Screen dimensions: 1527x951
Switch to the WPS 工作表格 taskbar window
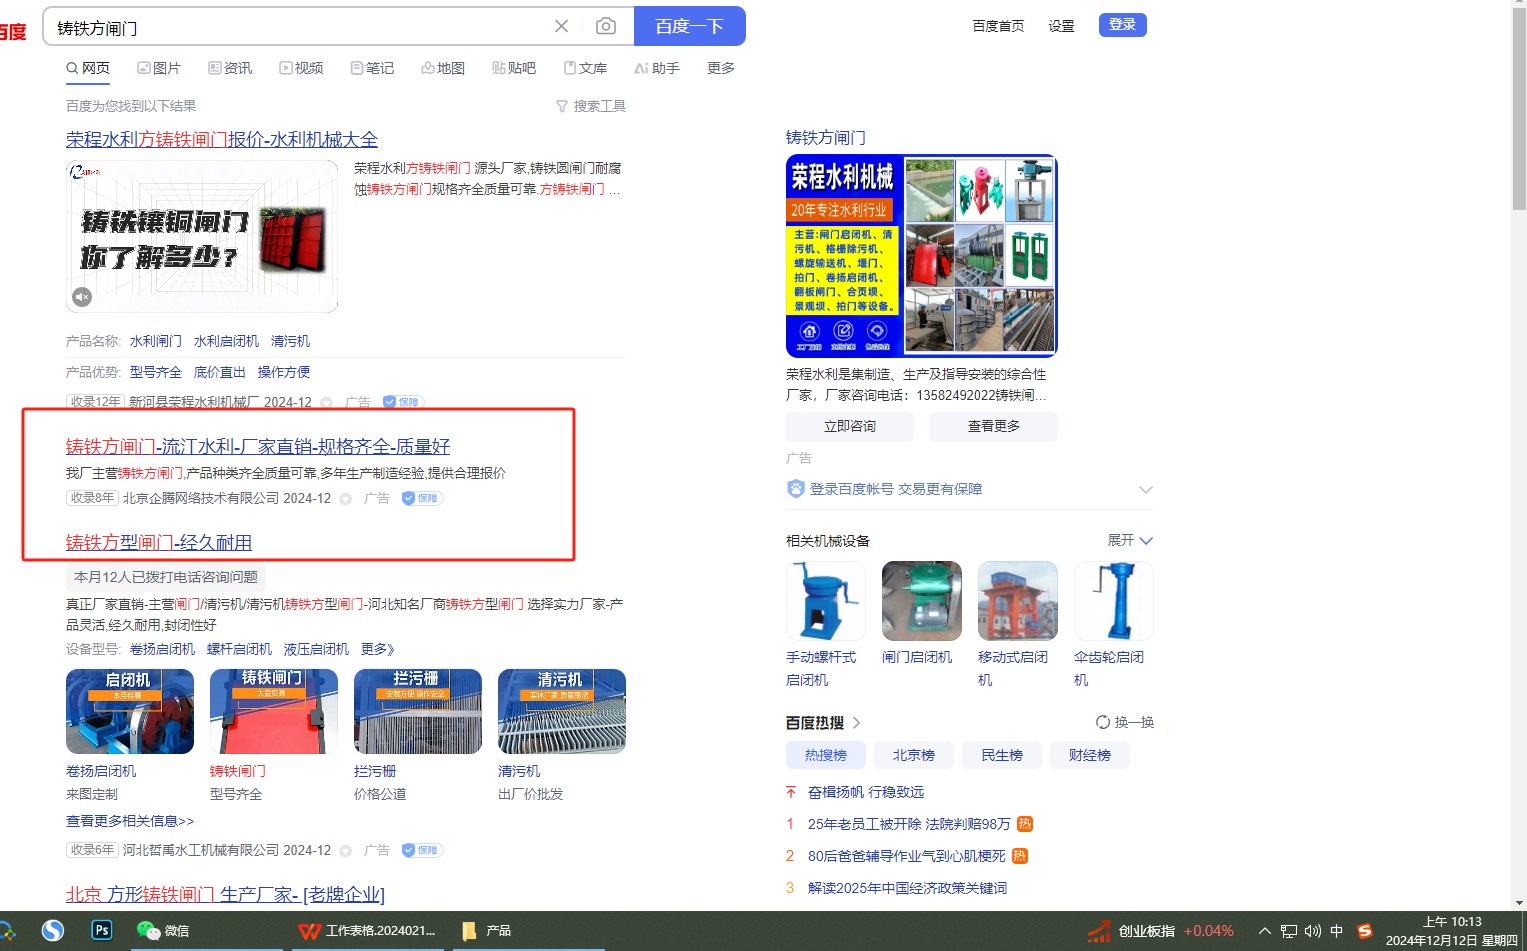tap(367, 930)
